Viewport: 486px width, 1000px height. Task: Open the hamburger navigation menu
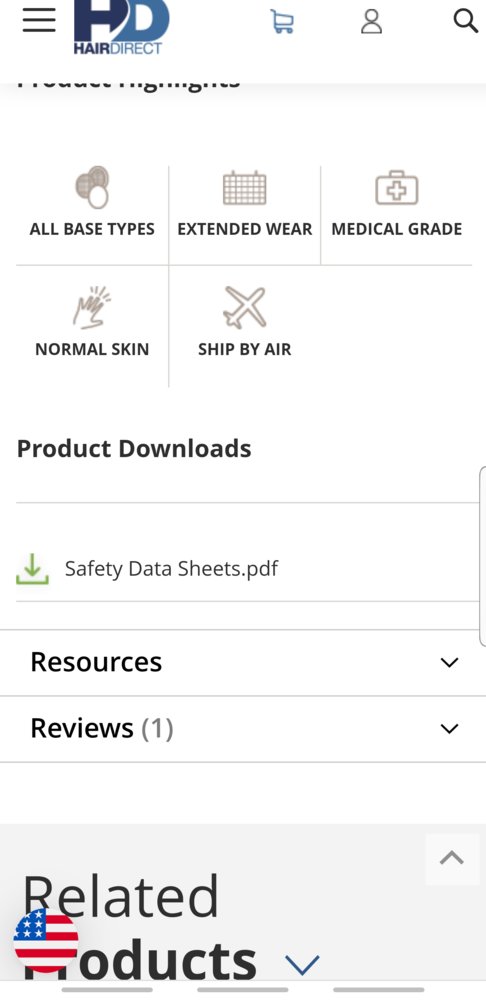pos(39,21)
